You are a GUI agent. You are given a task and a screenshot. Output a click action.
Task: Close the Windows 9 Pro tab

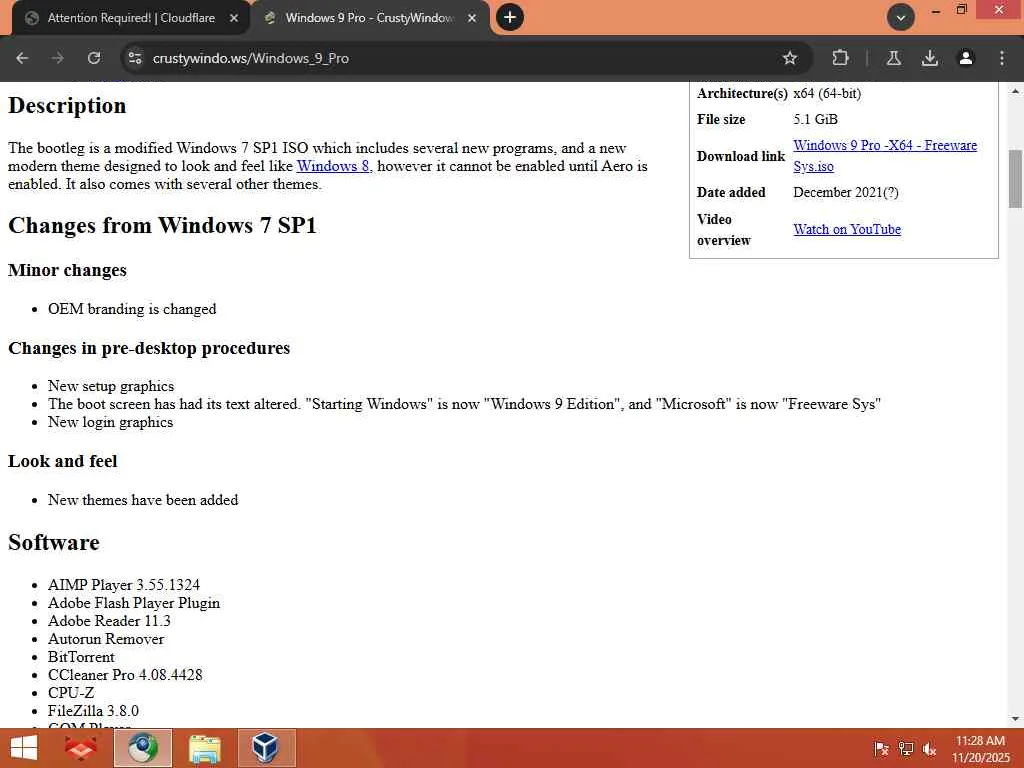[x=472, y=18]
